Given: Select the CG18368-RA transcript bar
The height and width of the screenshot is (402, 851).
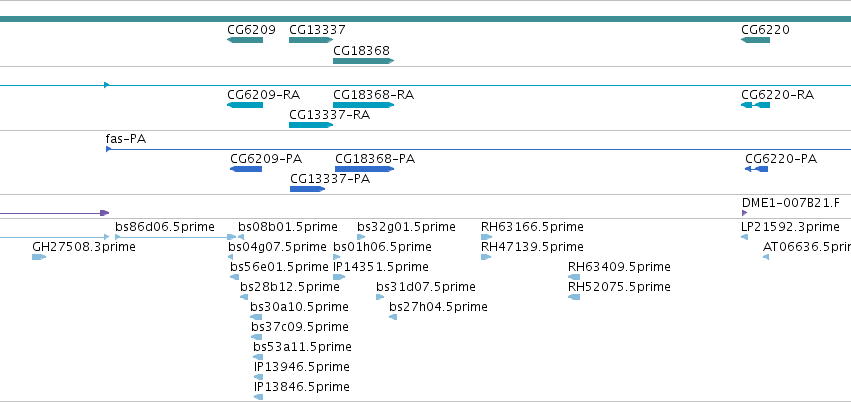Looking at the screenshot, I should tap(364, 105).
